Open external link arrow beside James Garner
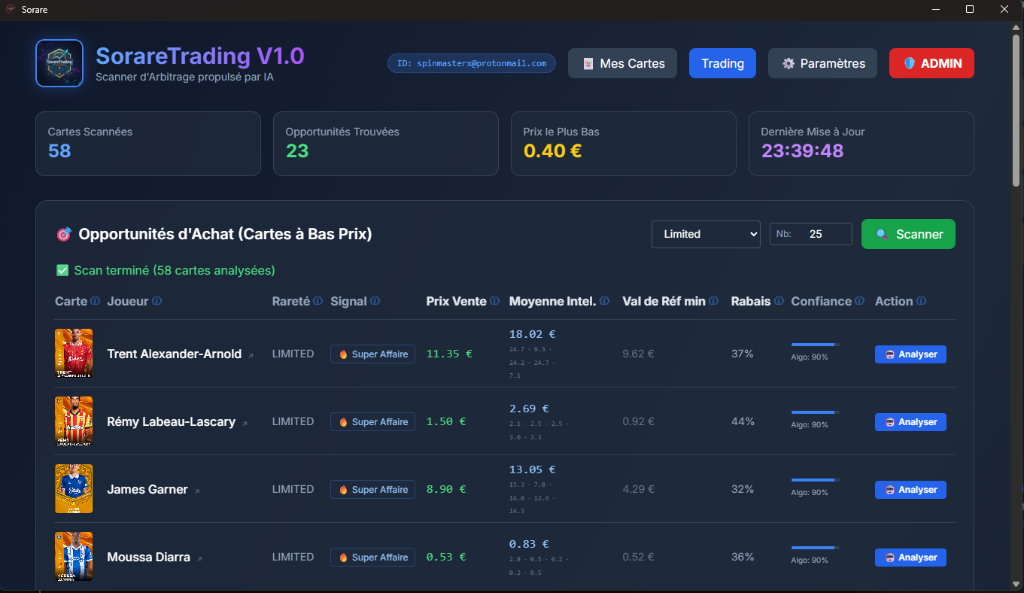 (x=197, y=491)
